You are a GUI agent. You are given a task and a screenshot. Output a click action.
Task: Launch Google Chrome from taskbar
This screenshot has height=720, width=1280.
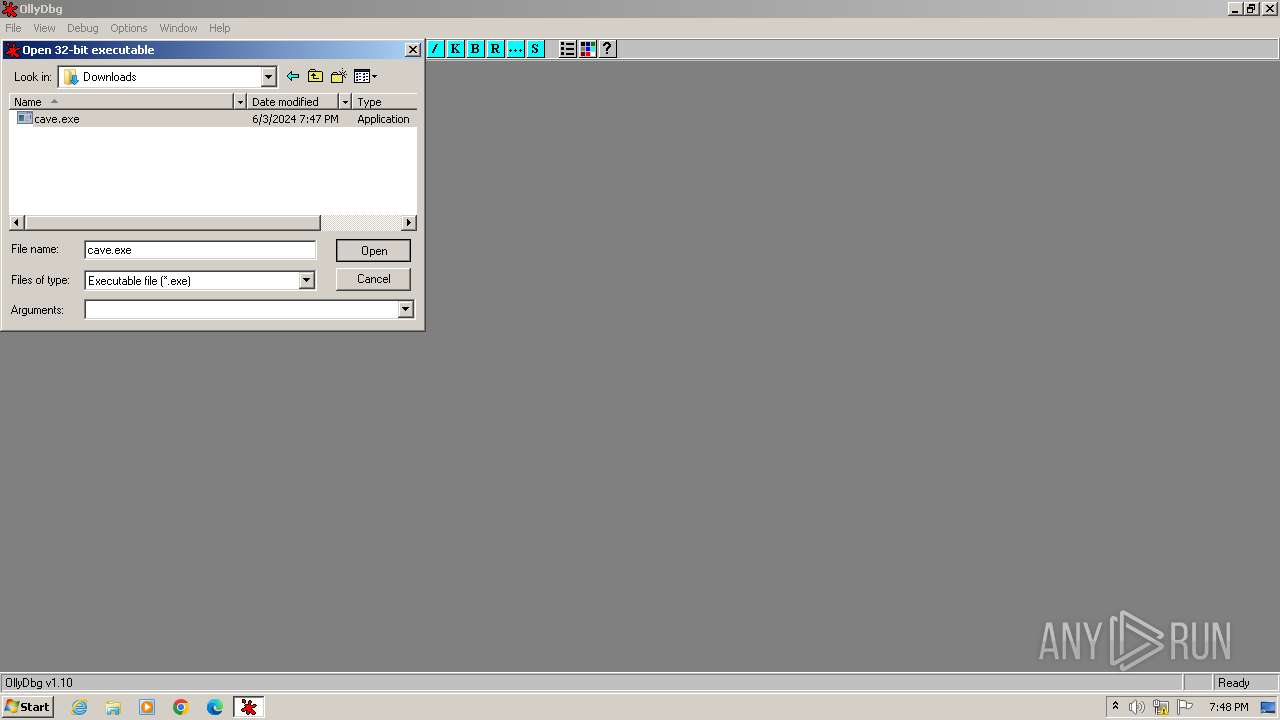pos(181,707)
